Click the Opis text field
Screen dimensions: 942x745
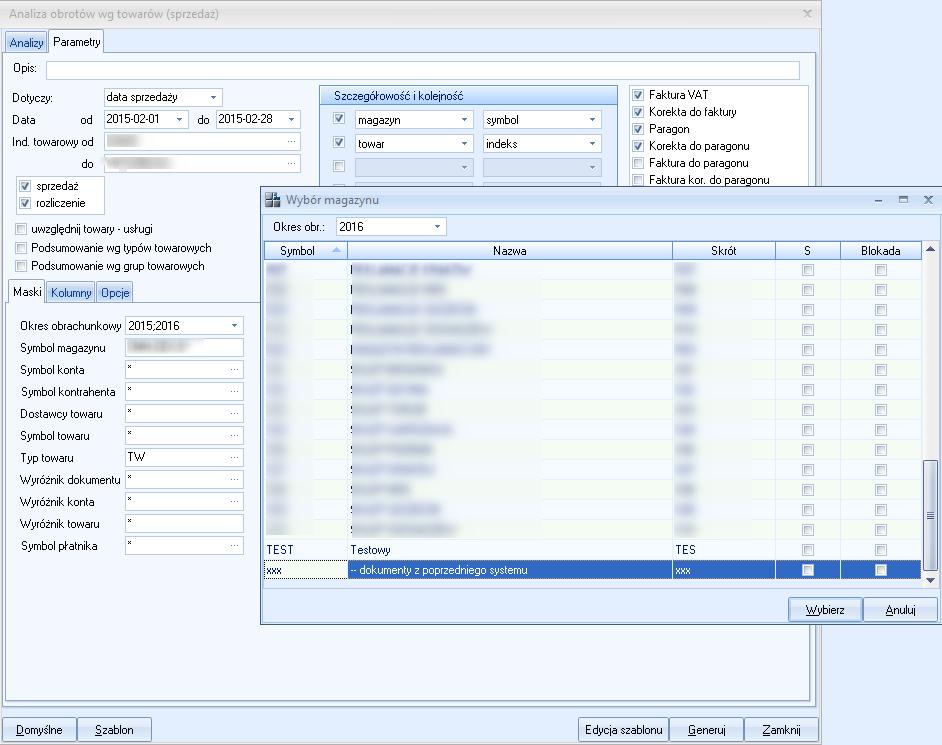423,70
